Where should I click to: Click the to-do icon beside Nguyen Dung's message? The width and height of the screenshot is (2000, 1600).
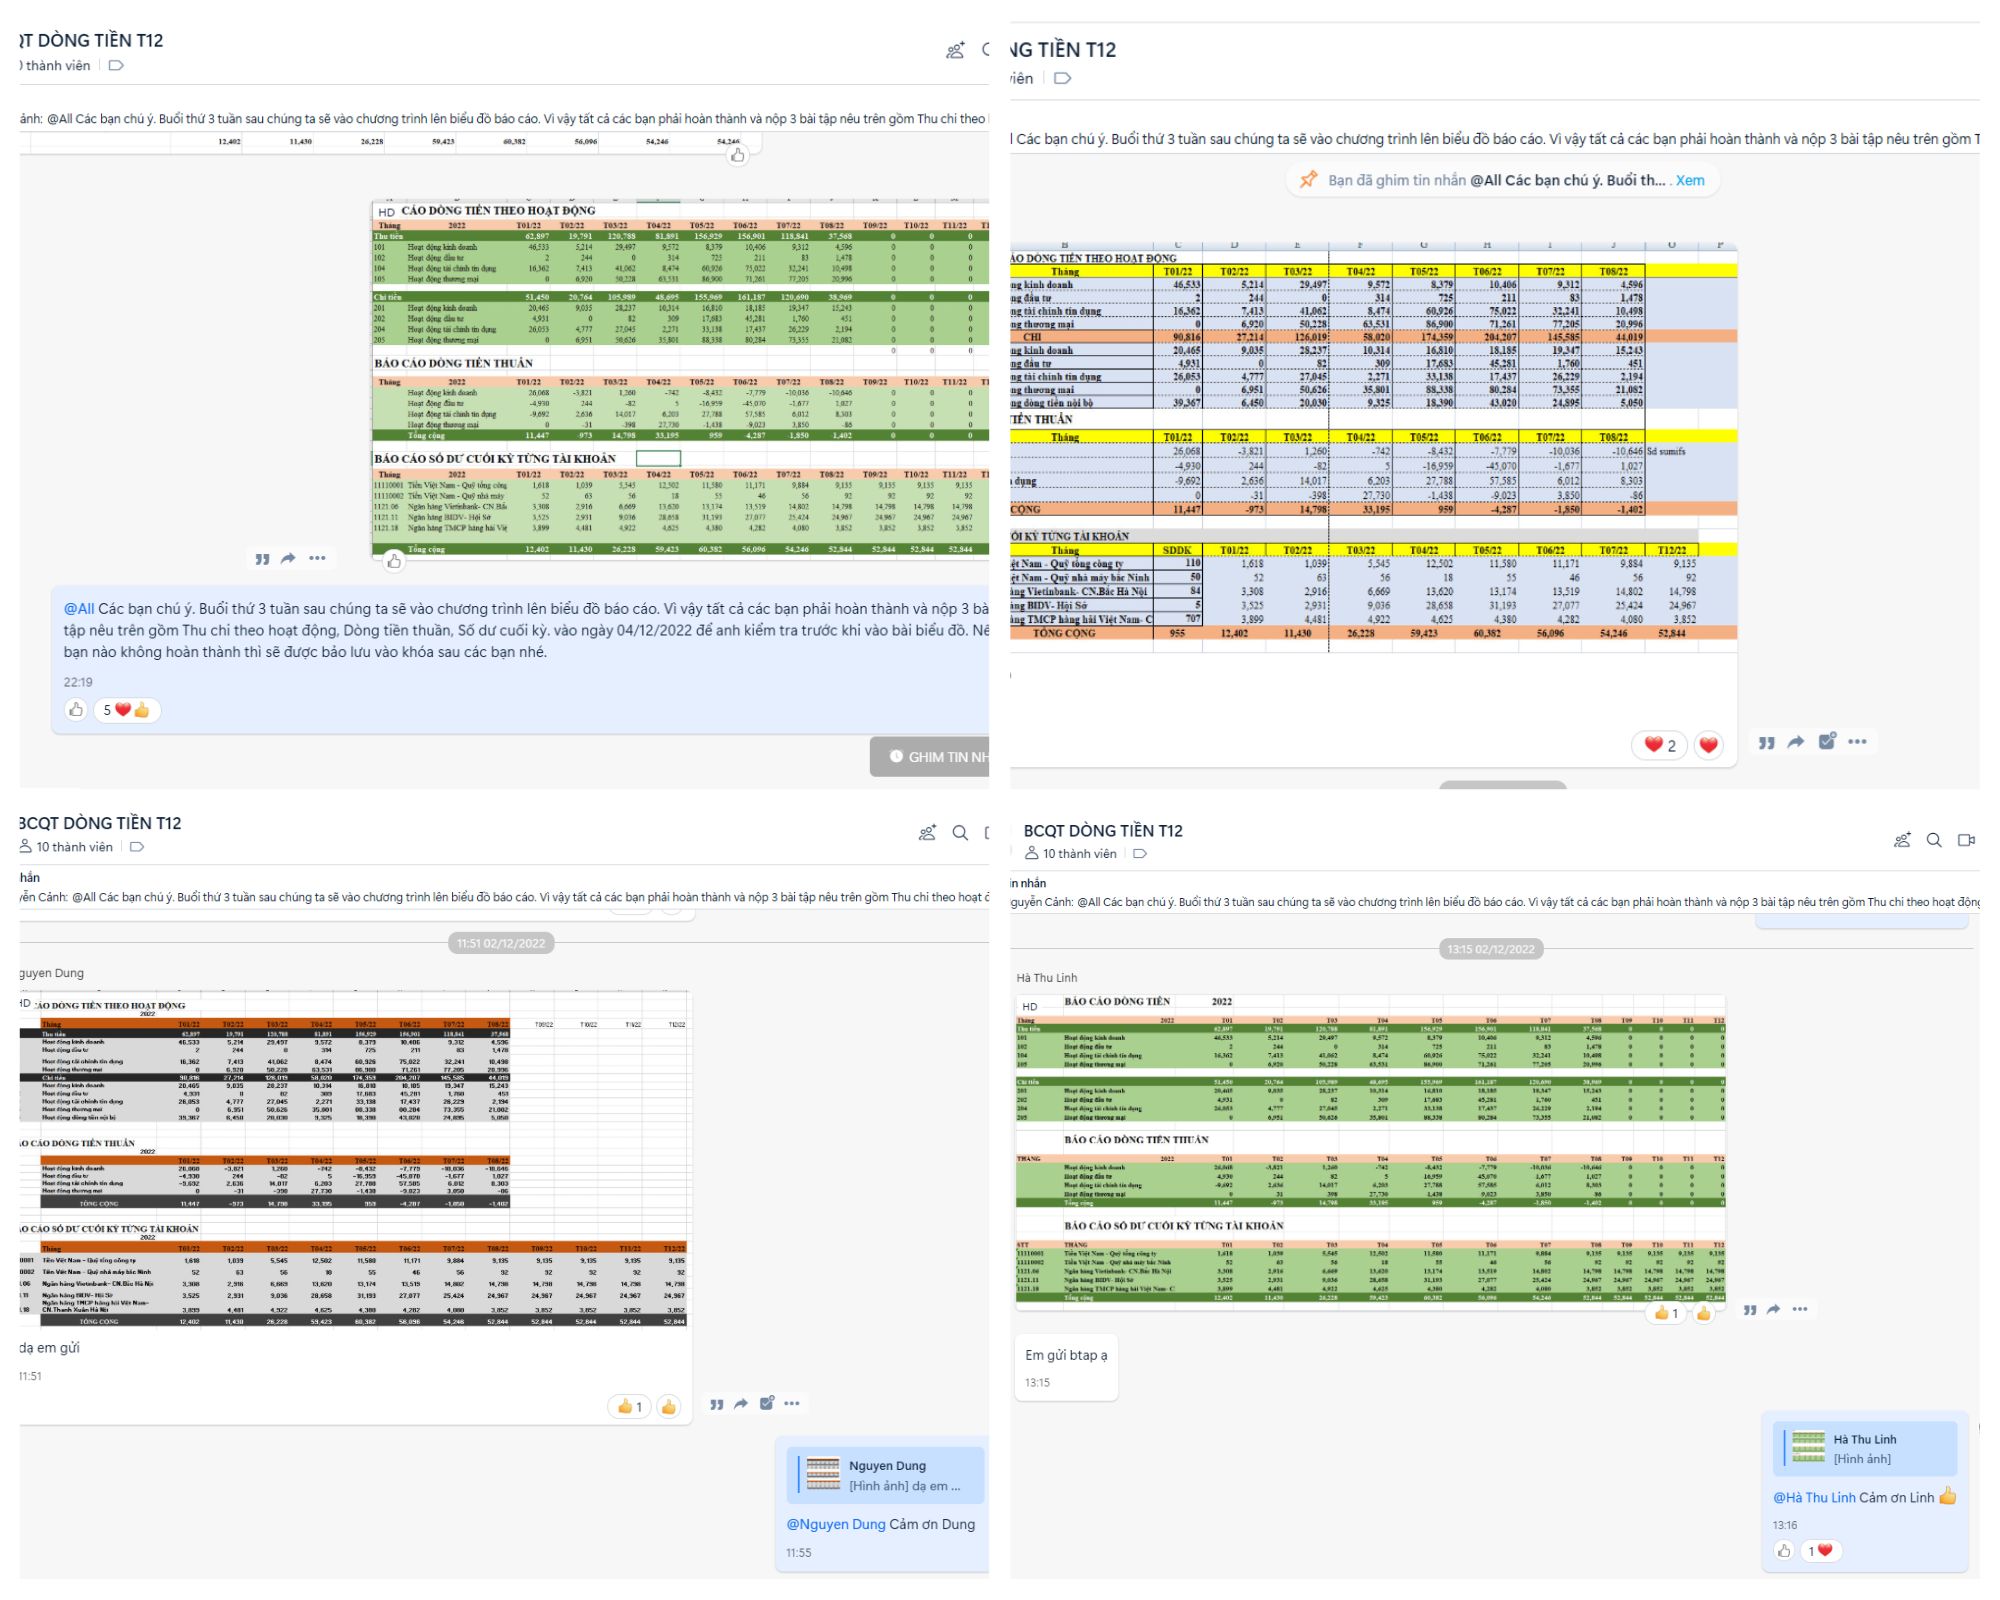(x=766, y=1404)
